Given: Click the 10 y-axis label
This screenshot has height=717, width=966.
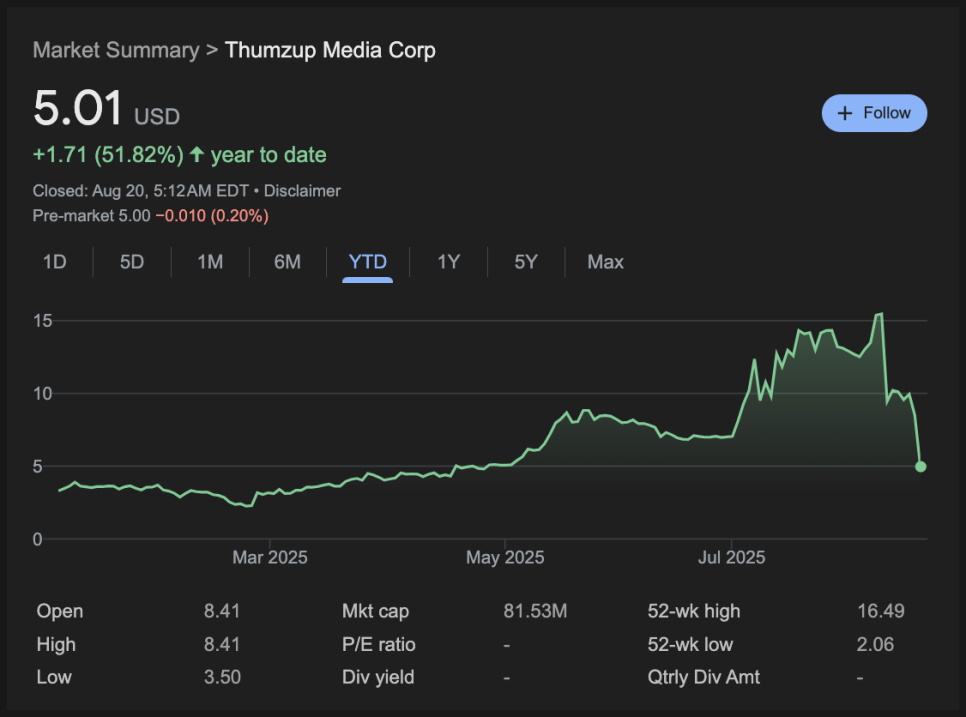Looking at the screenshot, I should point(43,394).
